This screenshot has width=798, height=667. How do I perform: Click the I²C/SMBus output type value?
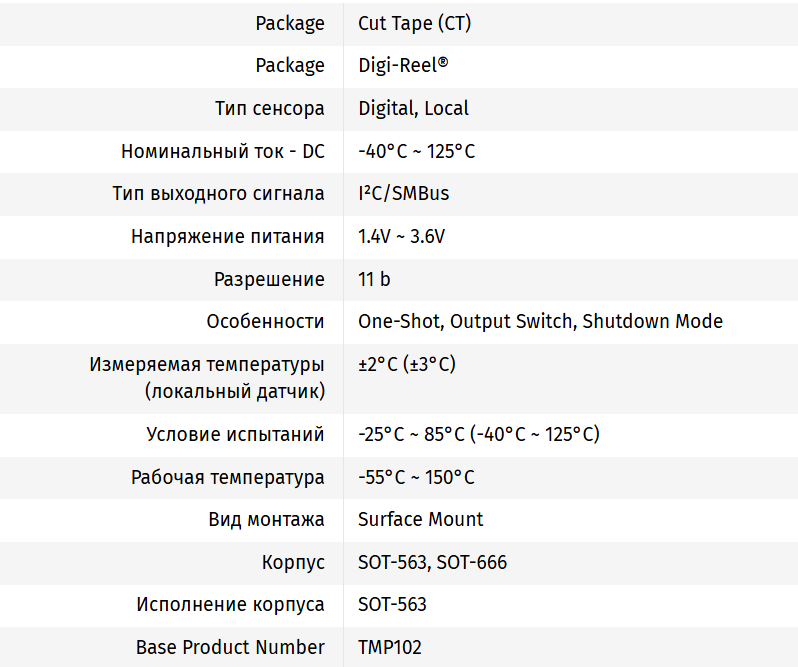(403, 193)
